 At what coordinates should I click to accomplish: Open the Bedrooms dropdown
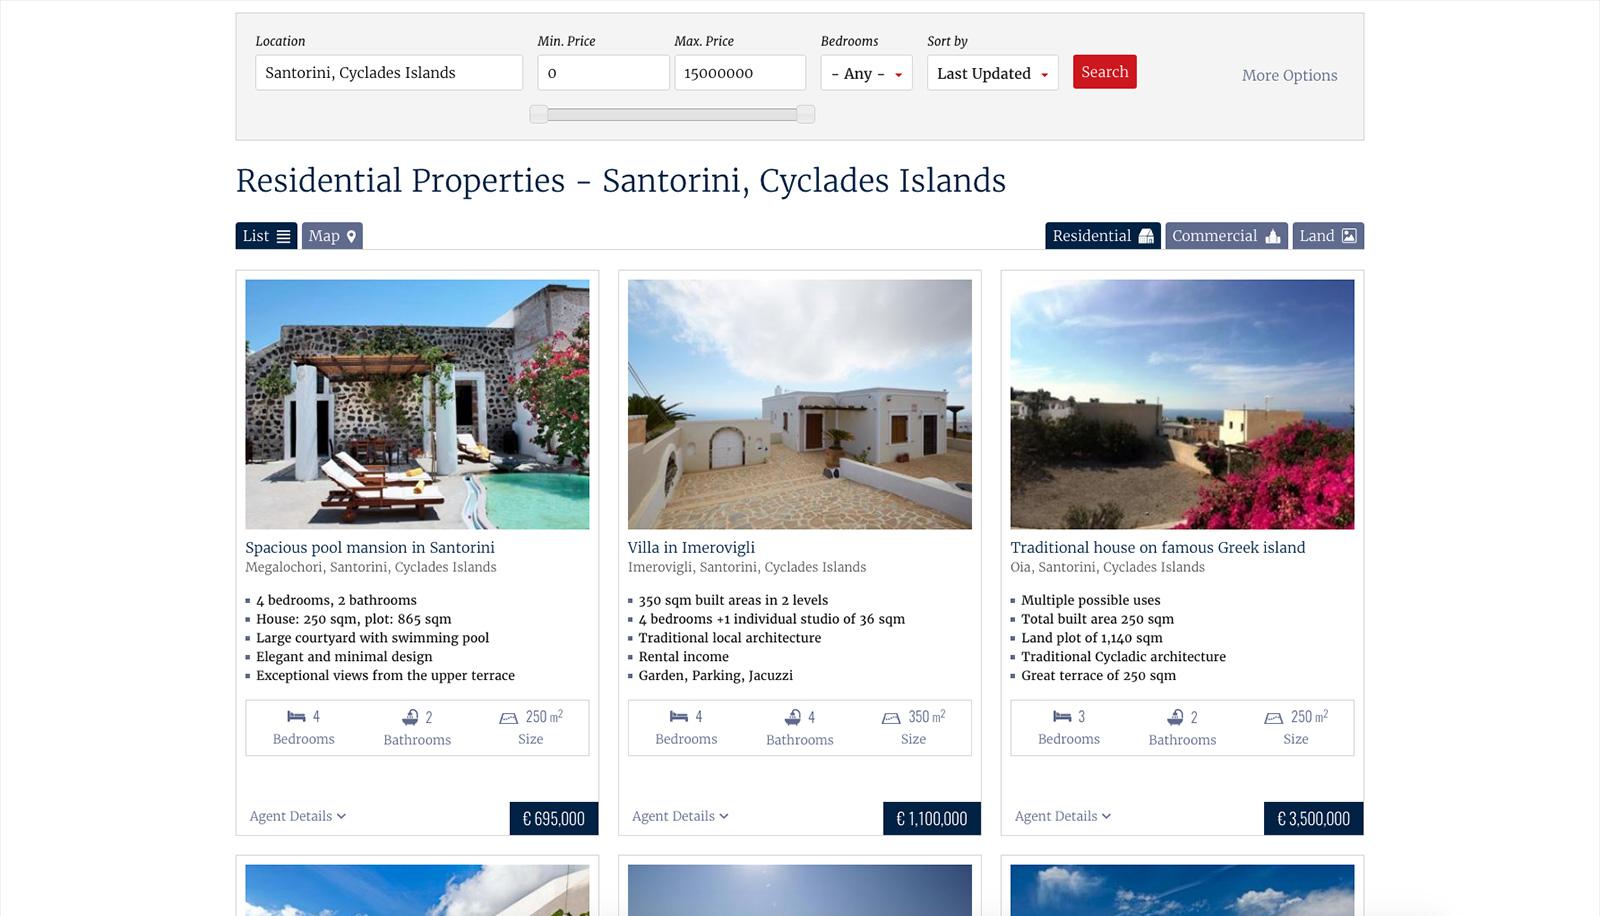866,73
